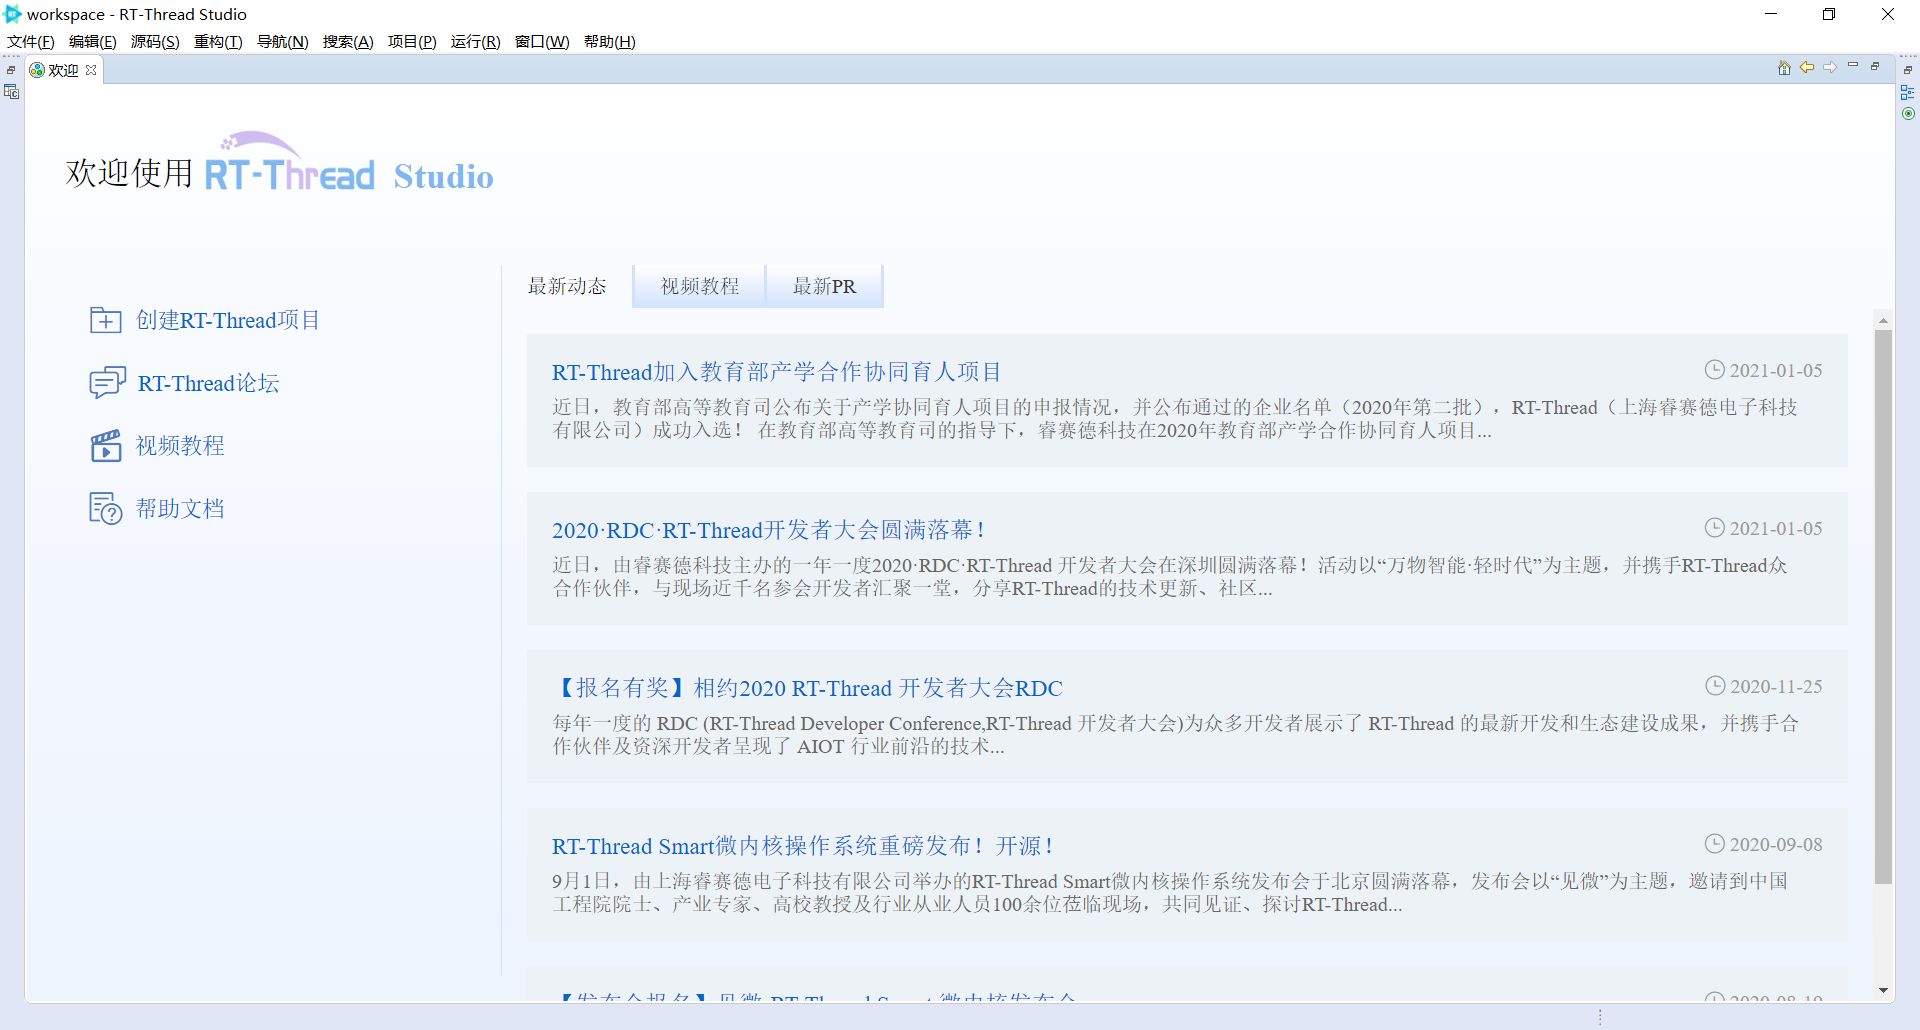
Task: Open the 运行(R) menu
Action: click(476, 41)
